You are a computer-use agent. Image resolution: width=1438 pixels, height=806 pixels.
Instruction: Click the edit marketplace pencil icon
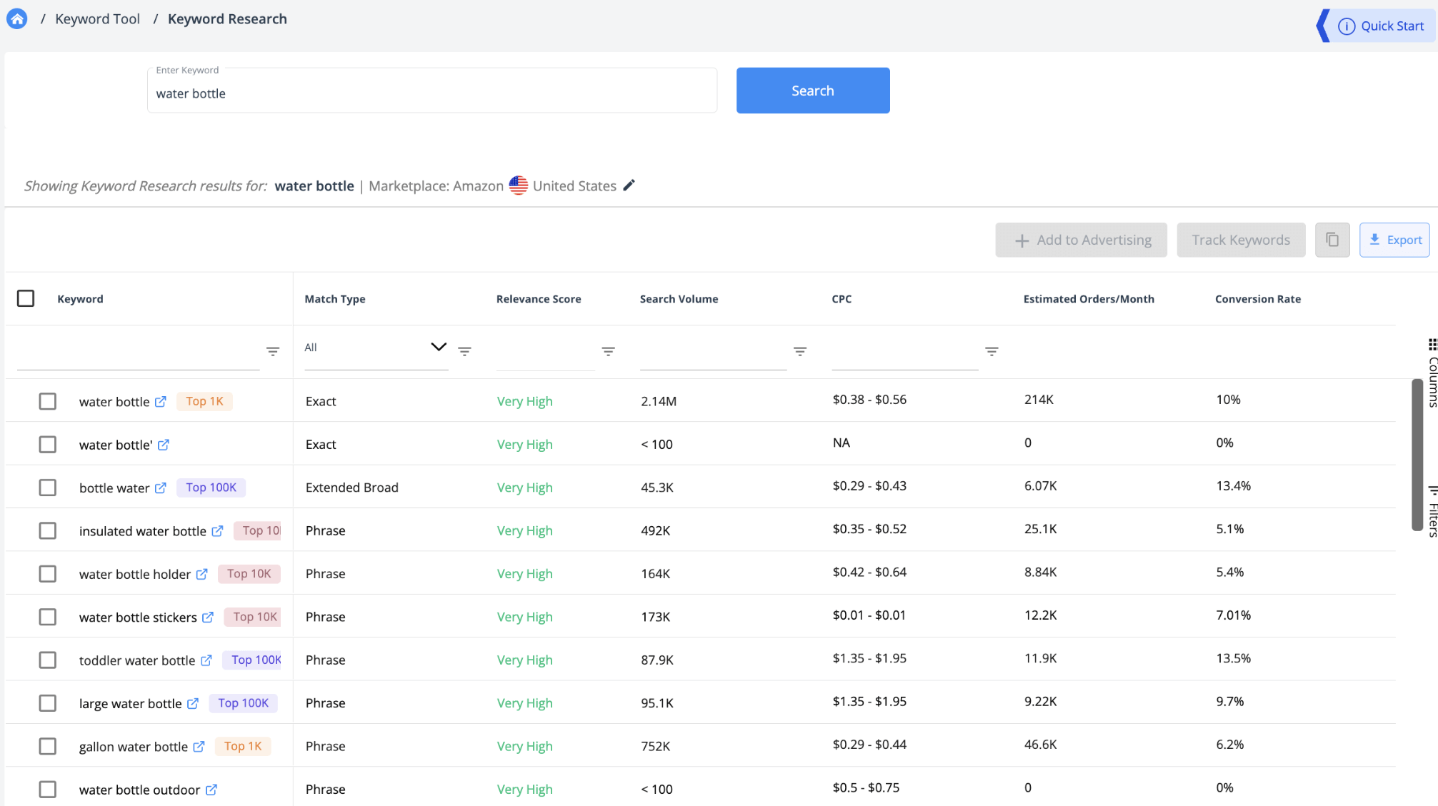click(x=629, y=185)
